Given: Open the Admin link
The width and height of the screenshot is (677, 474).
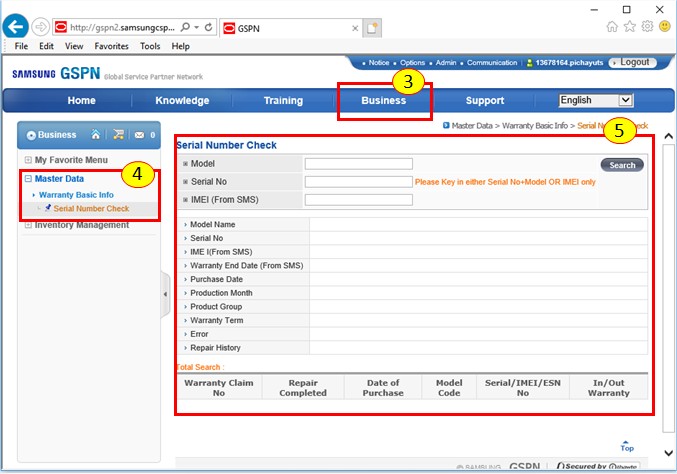Looking at the screenshot, I should click(446, 63).
